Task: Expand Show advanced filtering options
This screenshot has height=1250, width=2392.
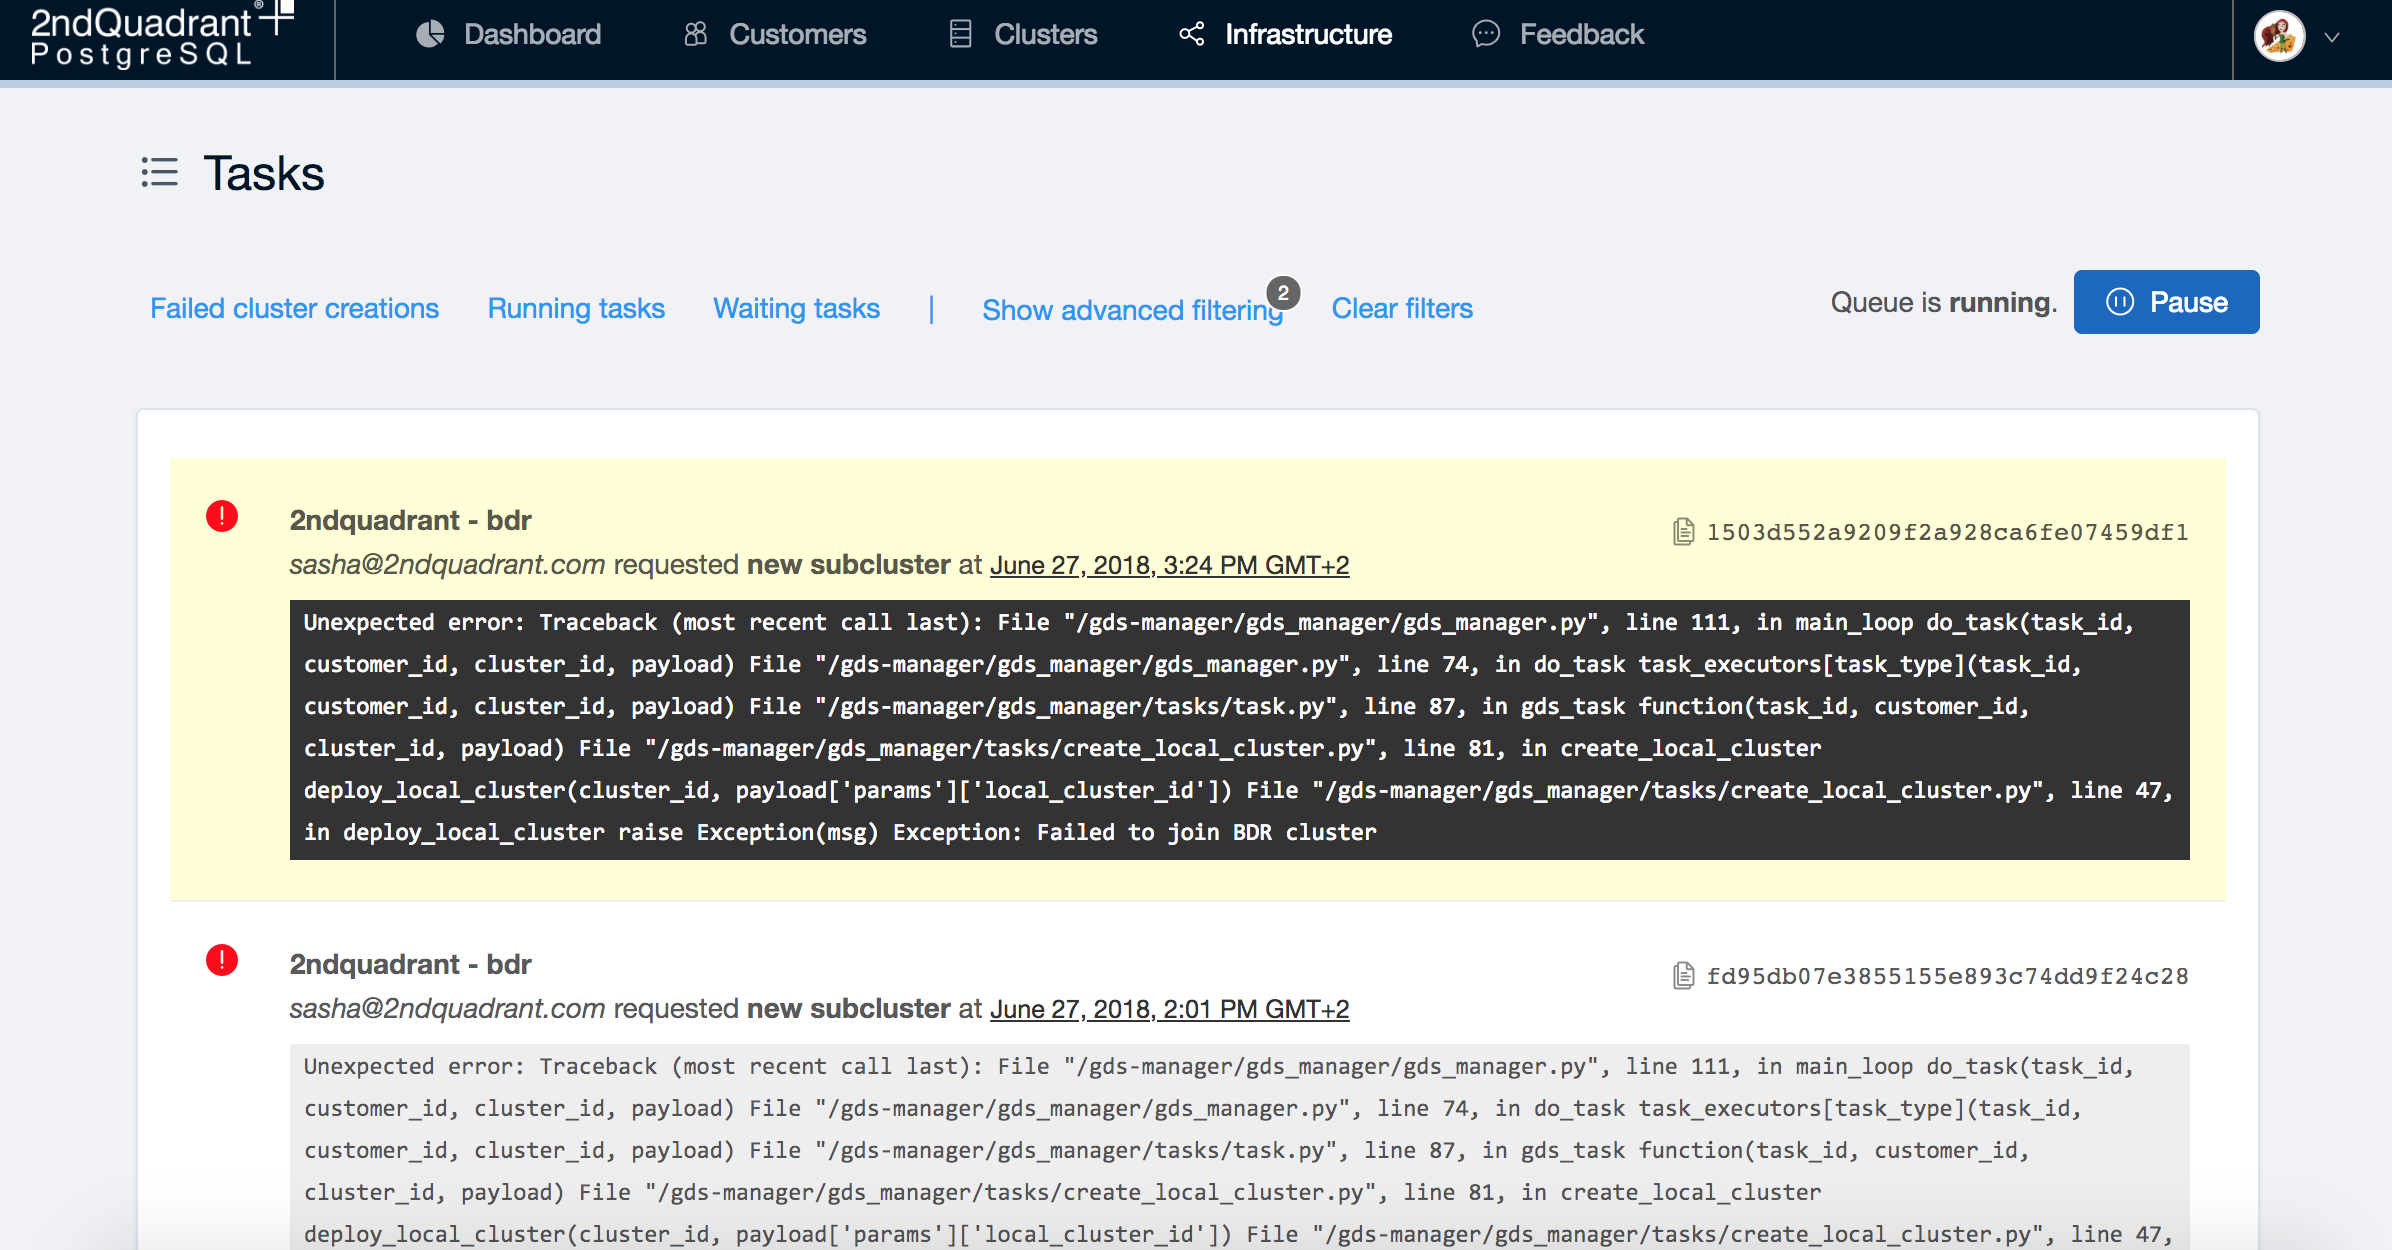Action: click(1131, 310)
